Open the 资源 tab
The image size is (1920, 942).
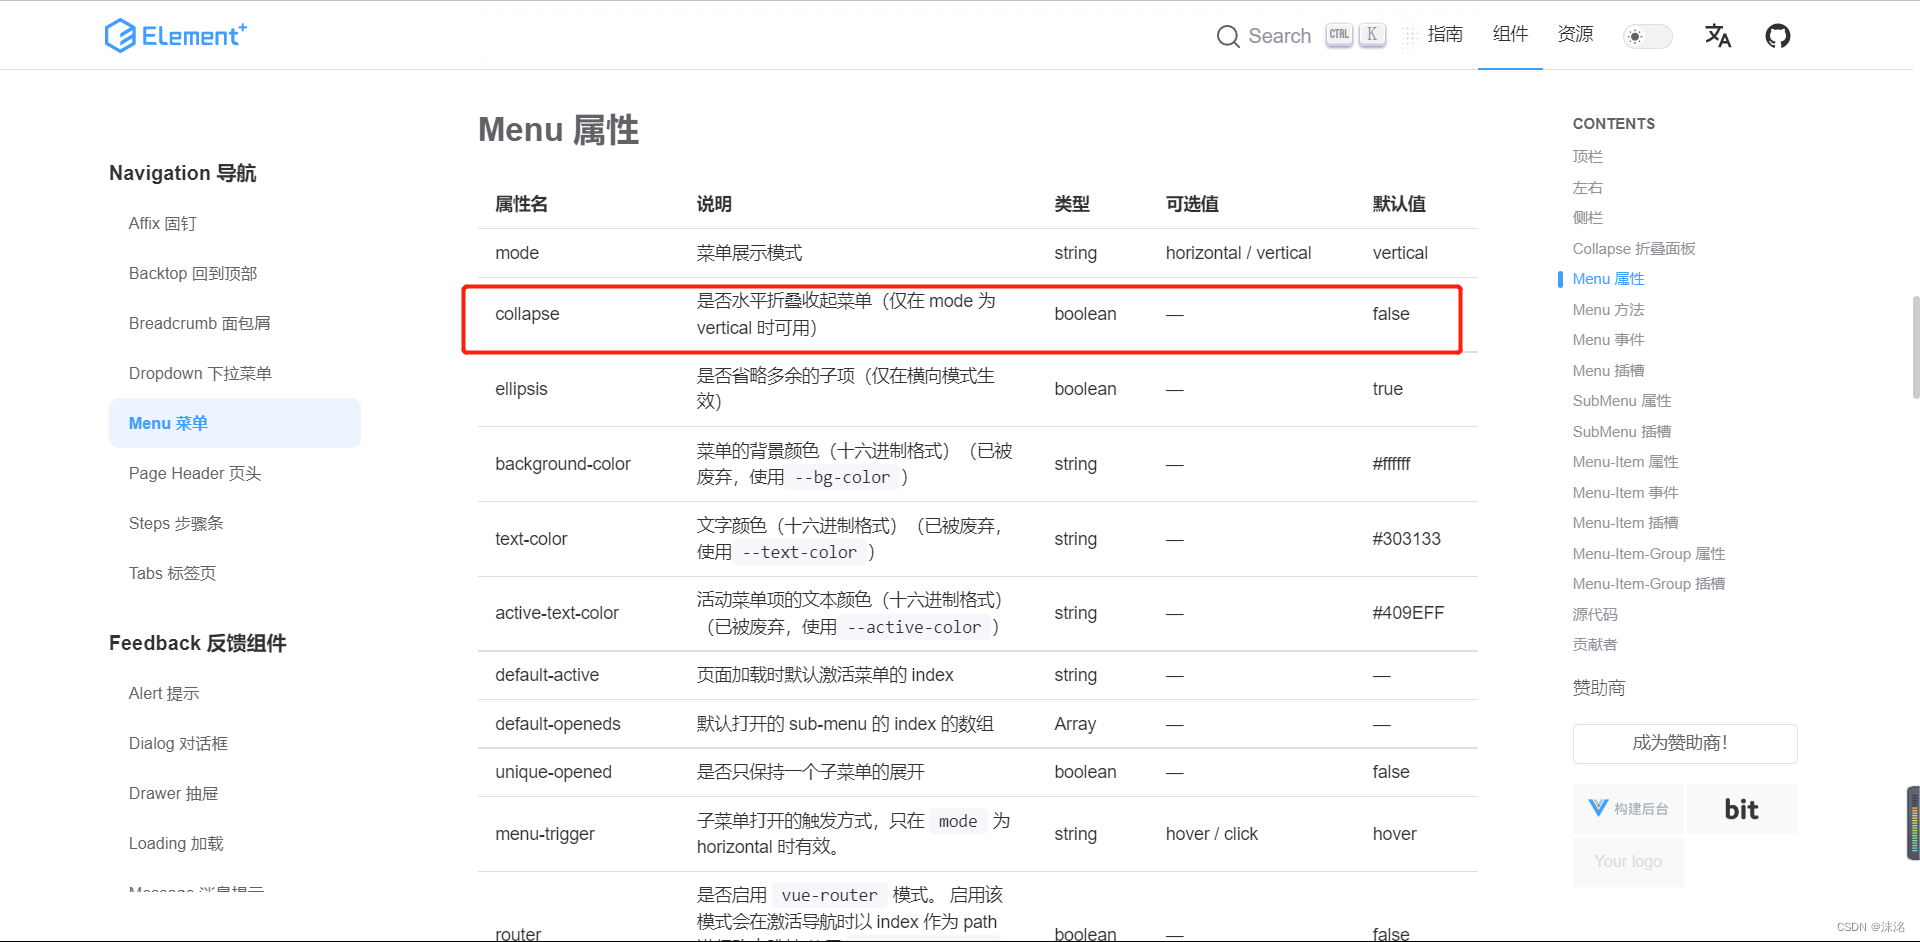[x=1575, y=35]
